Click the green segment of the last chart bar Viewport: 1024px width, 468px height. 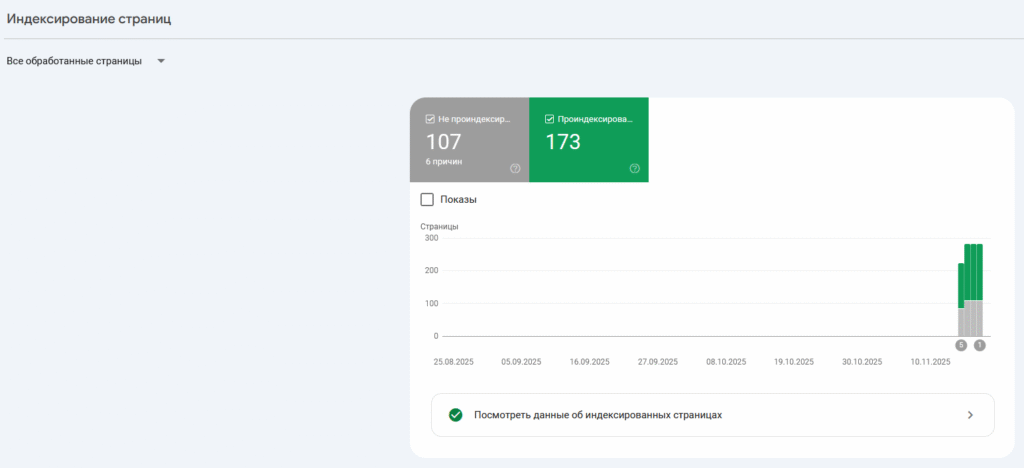pyautogui.click(x=979, y=272)
